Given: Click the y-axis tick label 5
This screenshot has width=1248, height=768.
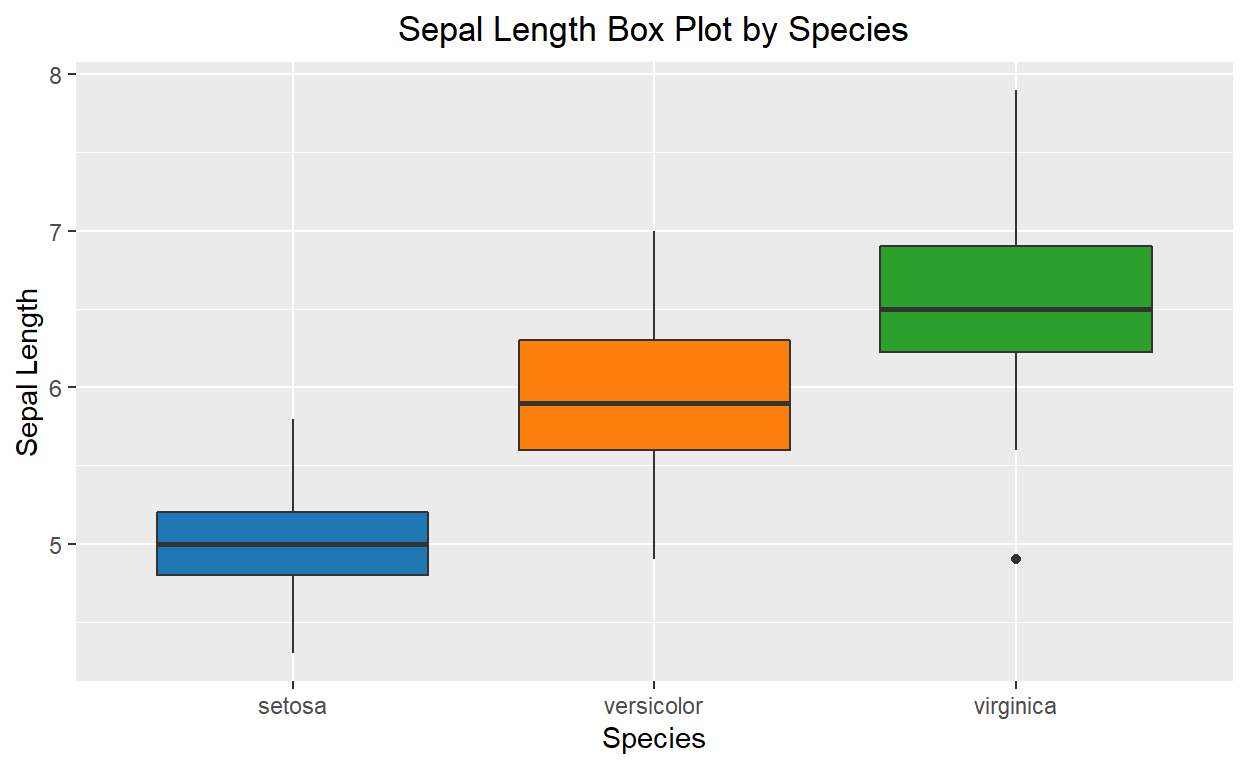Looking at the screenshot, I should click(x=56, y=544).
